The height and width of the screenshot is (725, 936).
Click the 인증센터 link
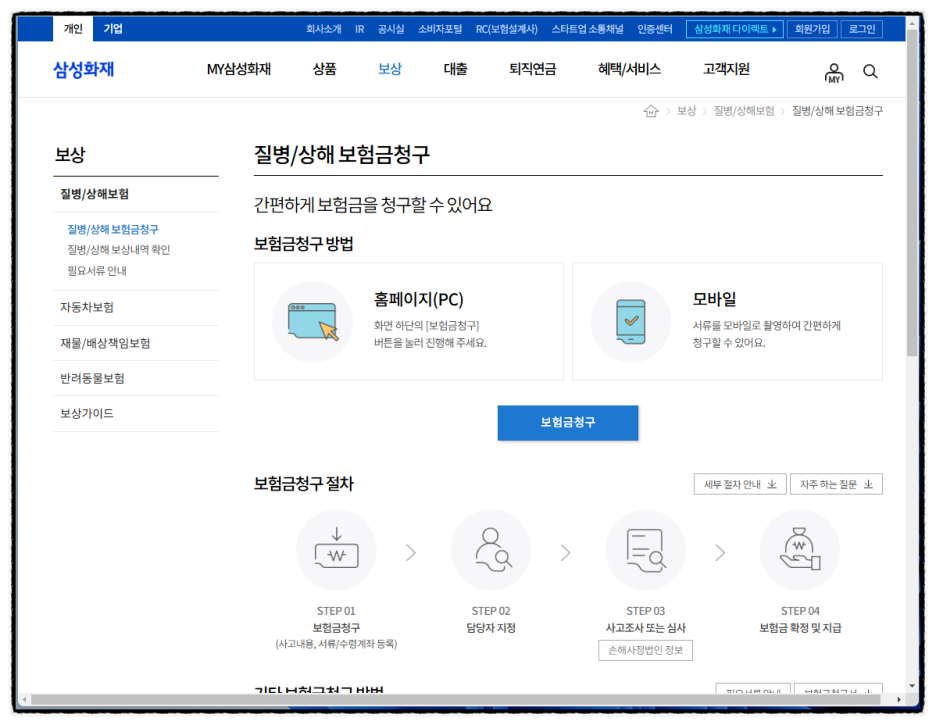(x=655, y=29)
